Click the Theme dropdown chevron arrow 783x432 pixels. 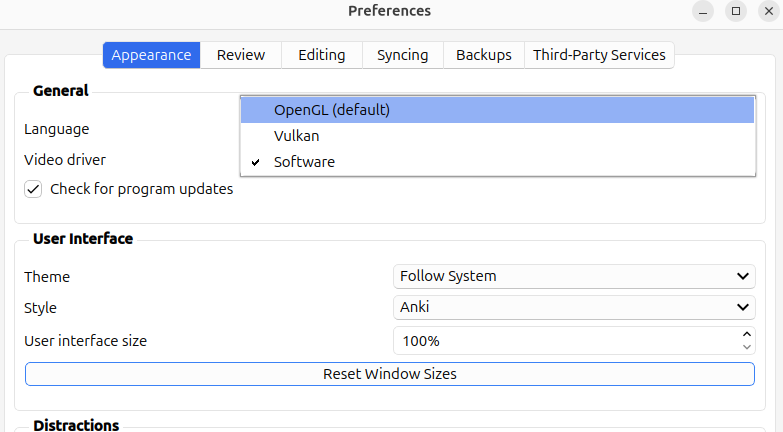743,276
